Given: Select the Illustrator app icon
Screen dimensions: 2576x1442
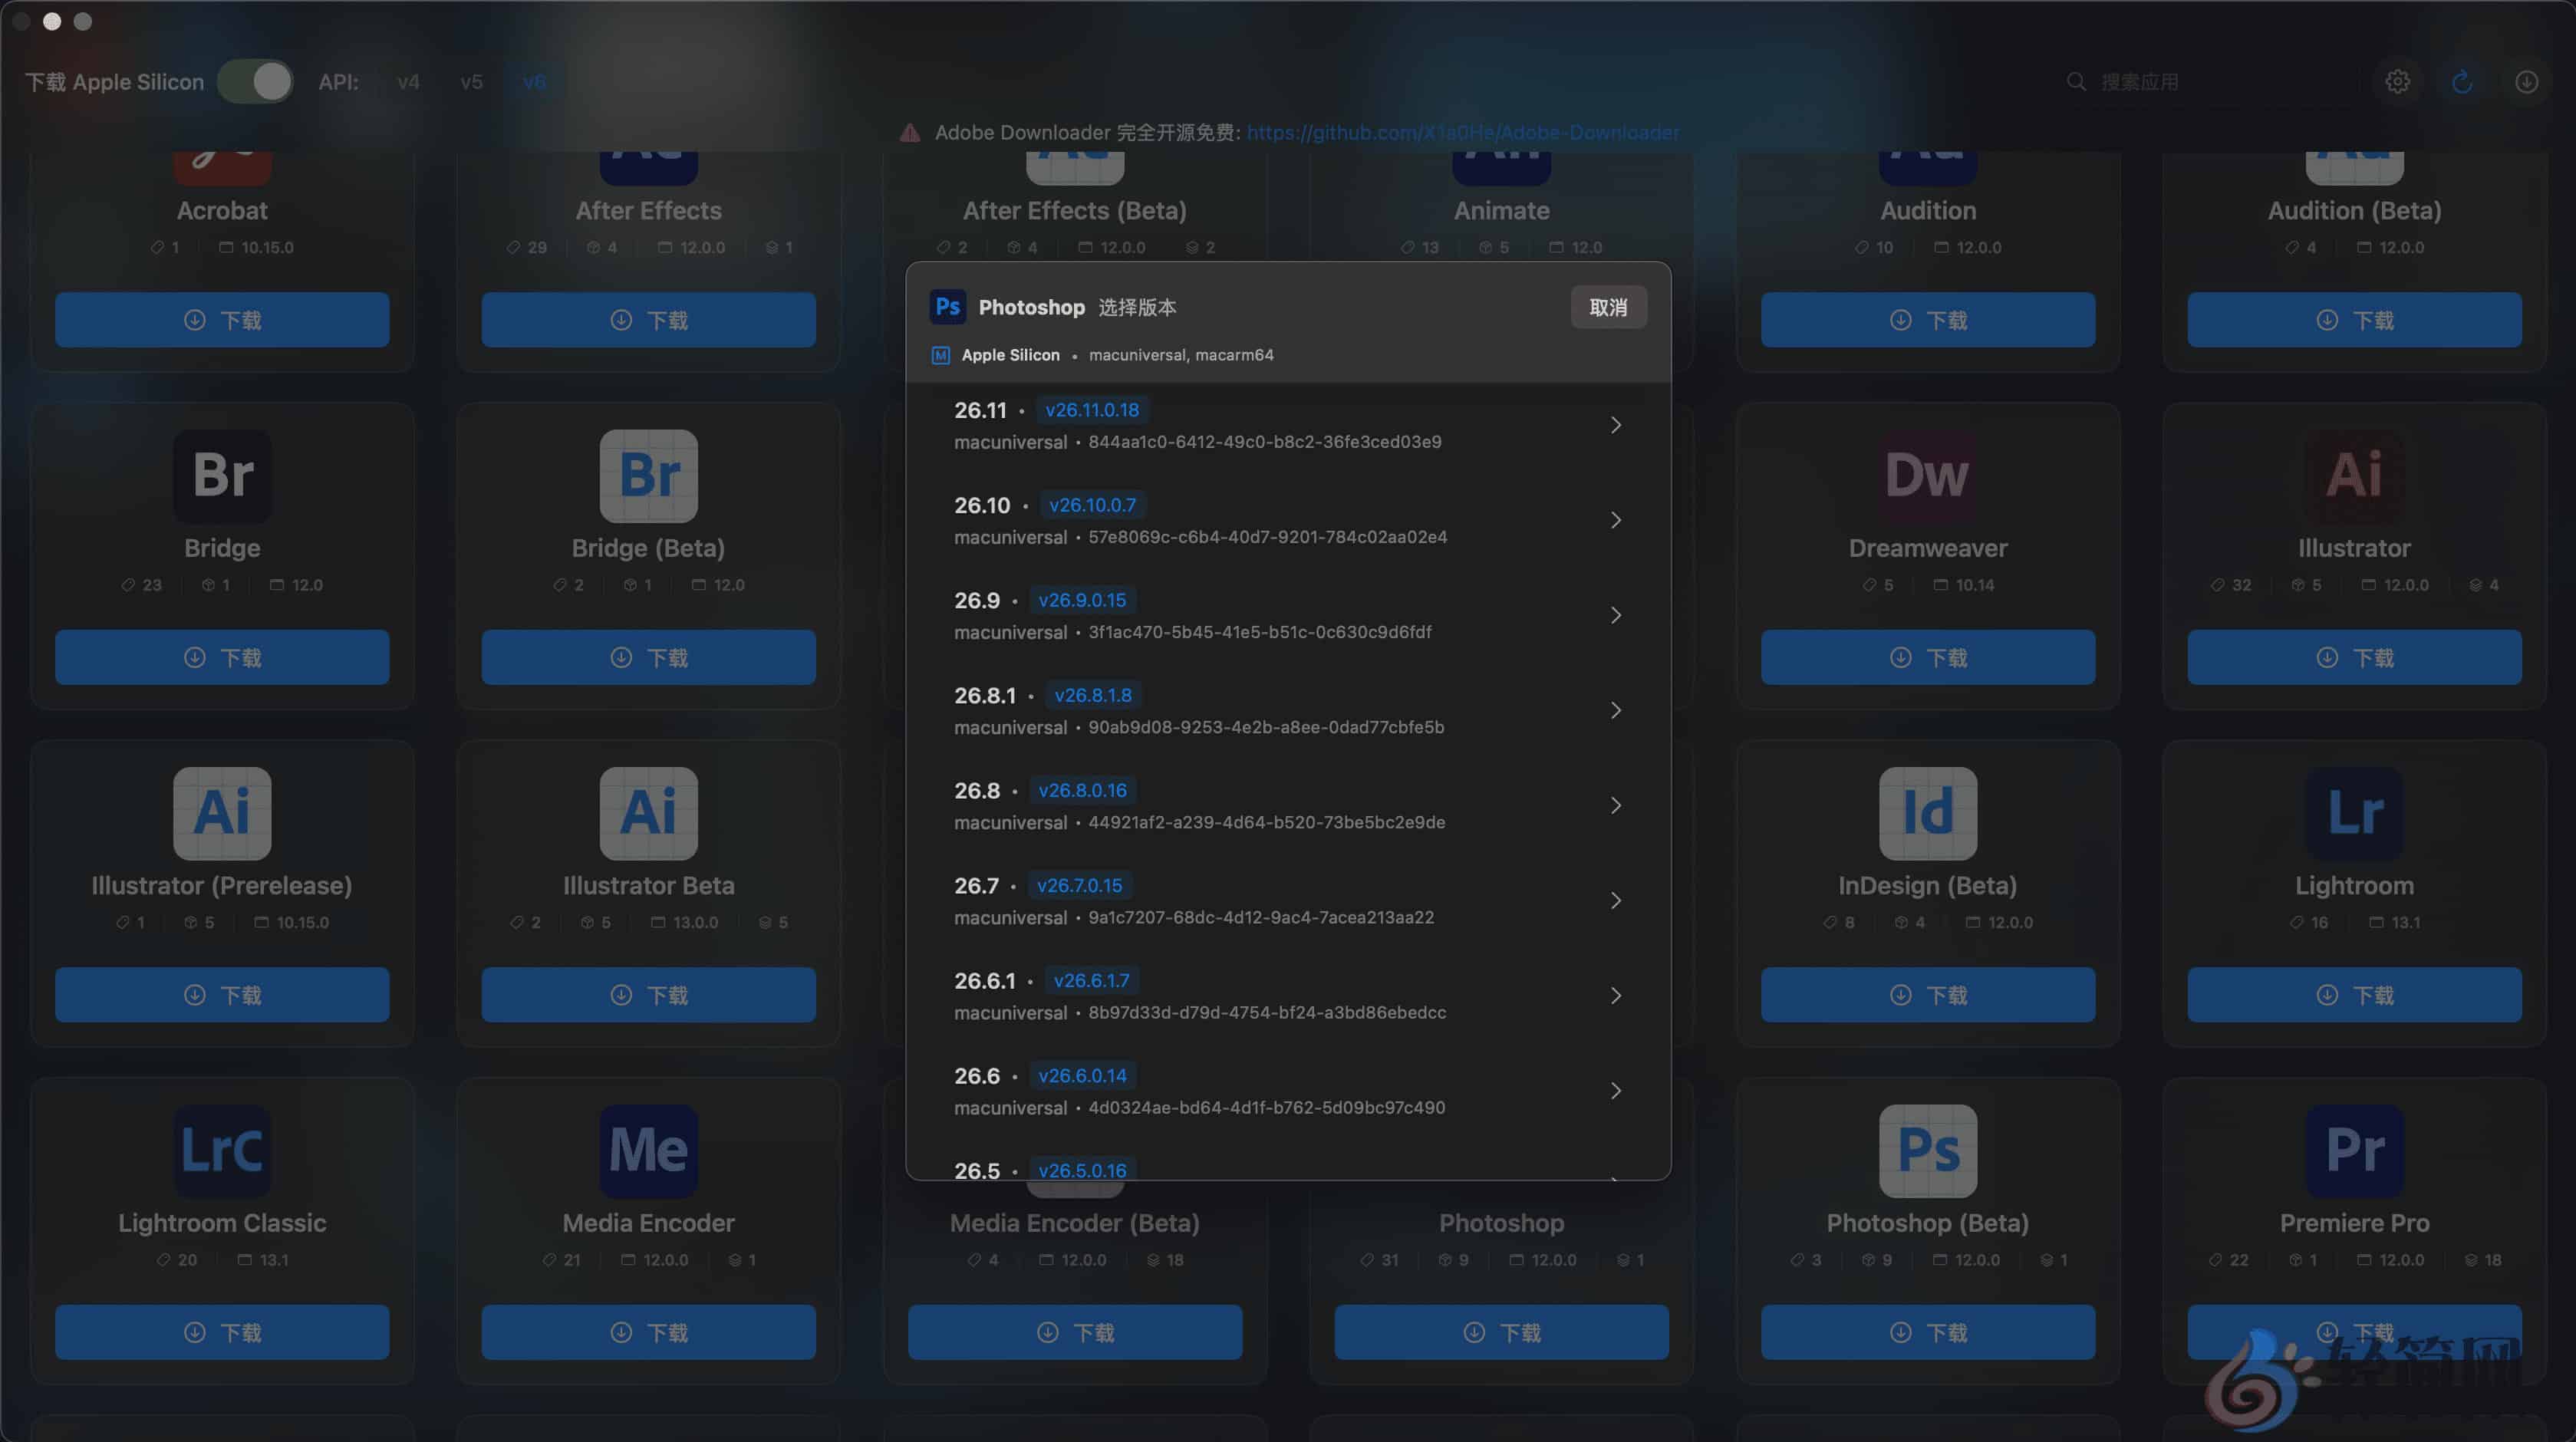Looking at the screenshot, I should click(x=2354, y=477).
